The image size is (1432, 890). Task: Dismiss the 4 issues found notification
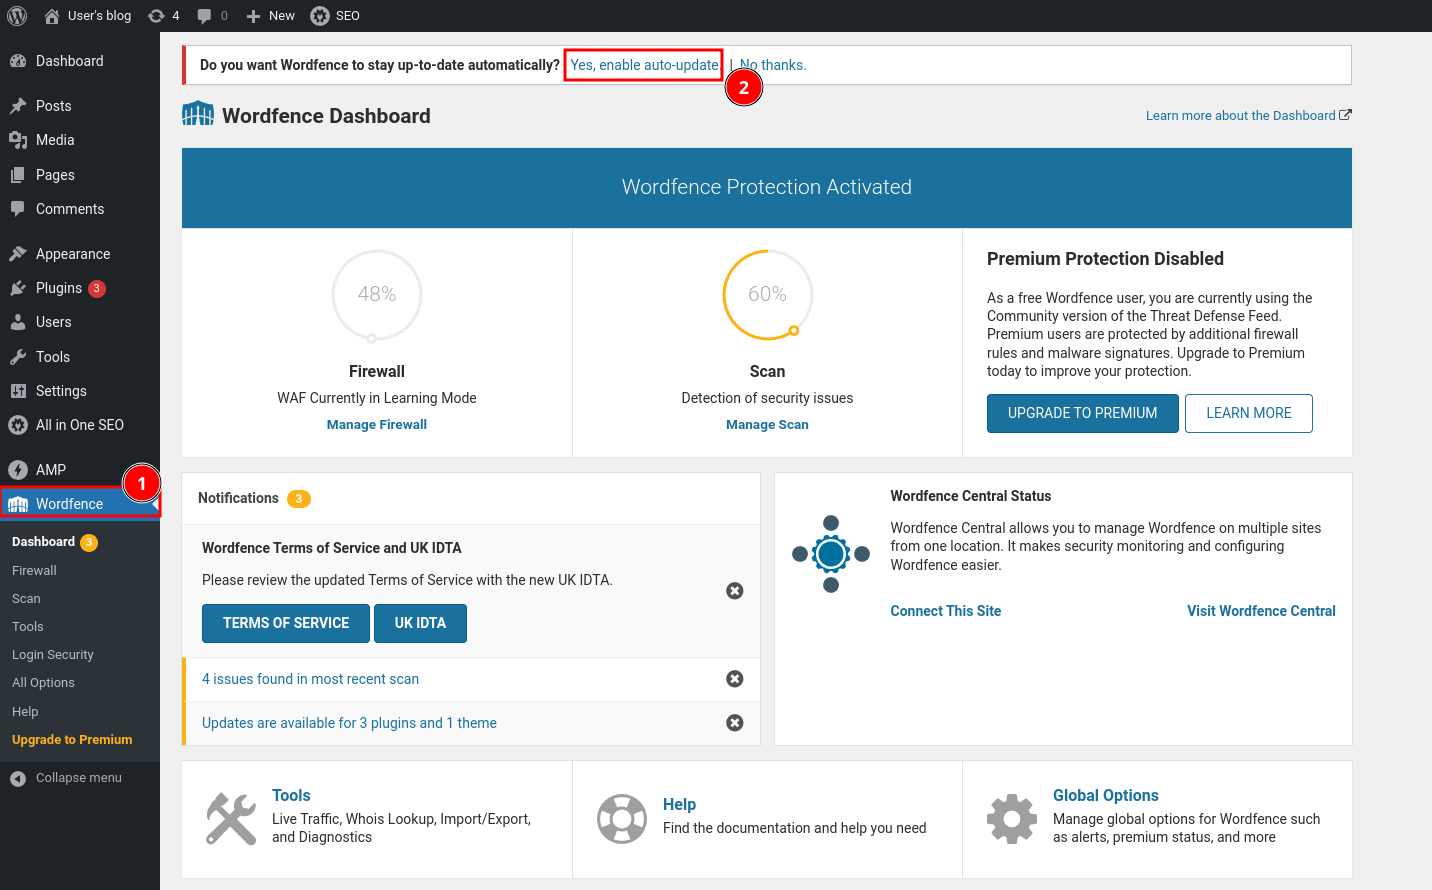(734, 679)
